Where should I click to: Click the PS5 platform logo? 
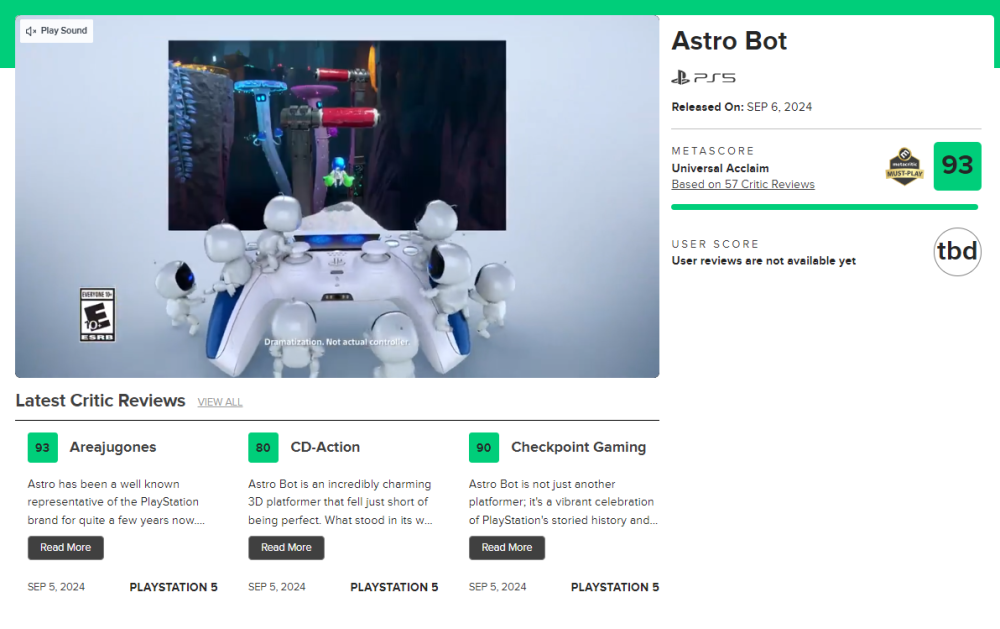coord(703,77)
